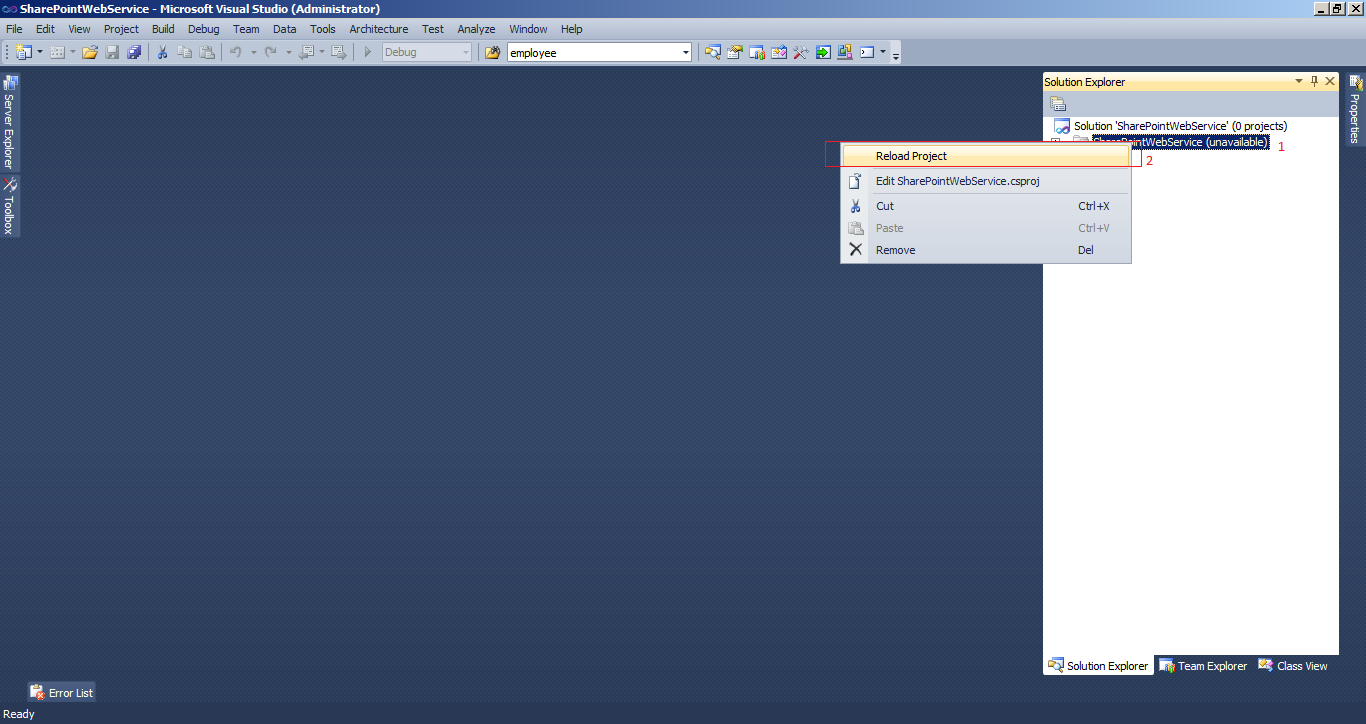The image size is (1366, 724).
Task: Open the Extension Manager toolbar icon
Action: [845, 52]
